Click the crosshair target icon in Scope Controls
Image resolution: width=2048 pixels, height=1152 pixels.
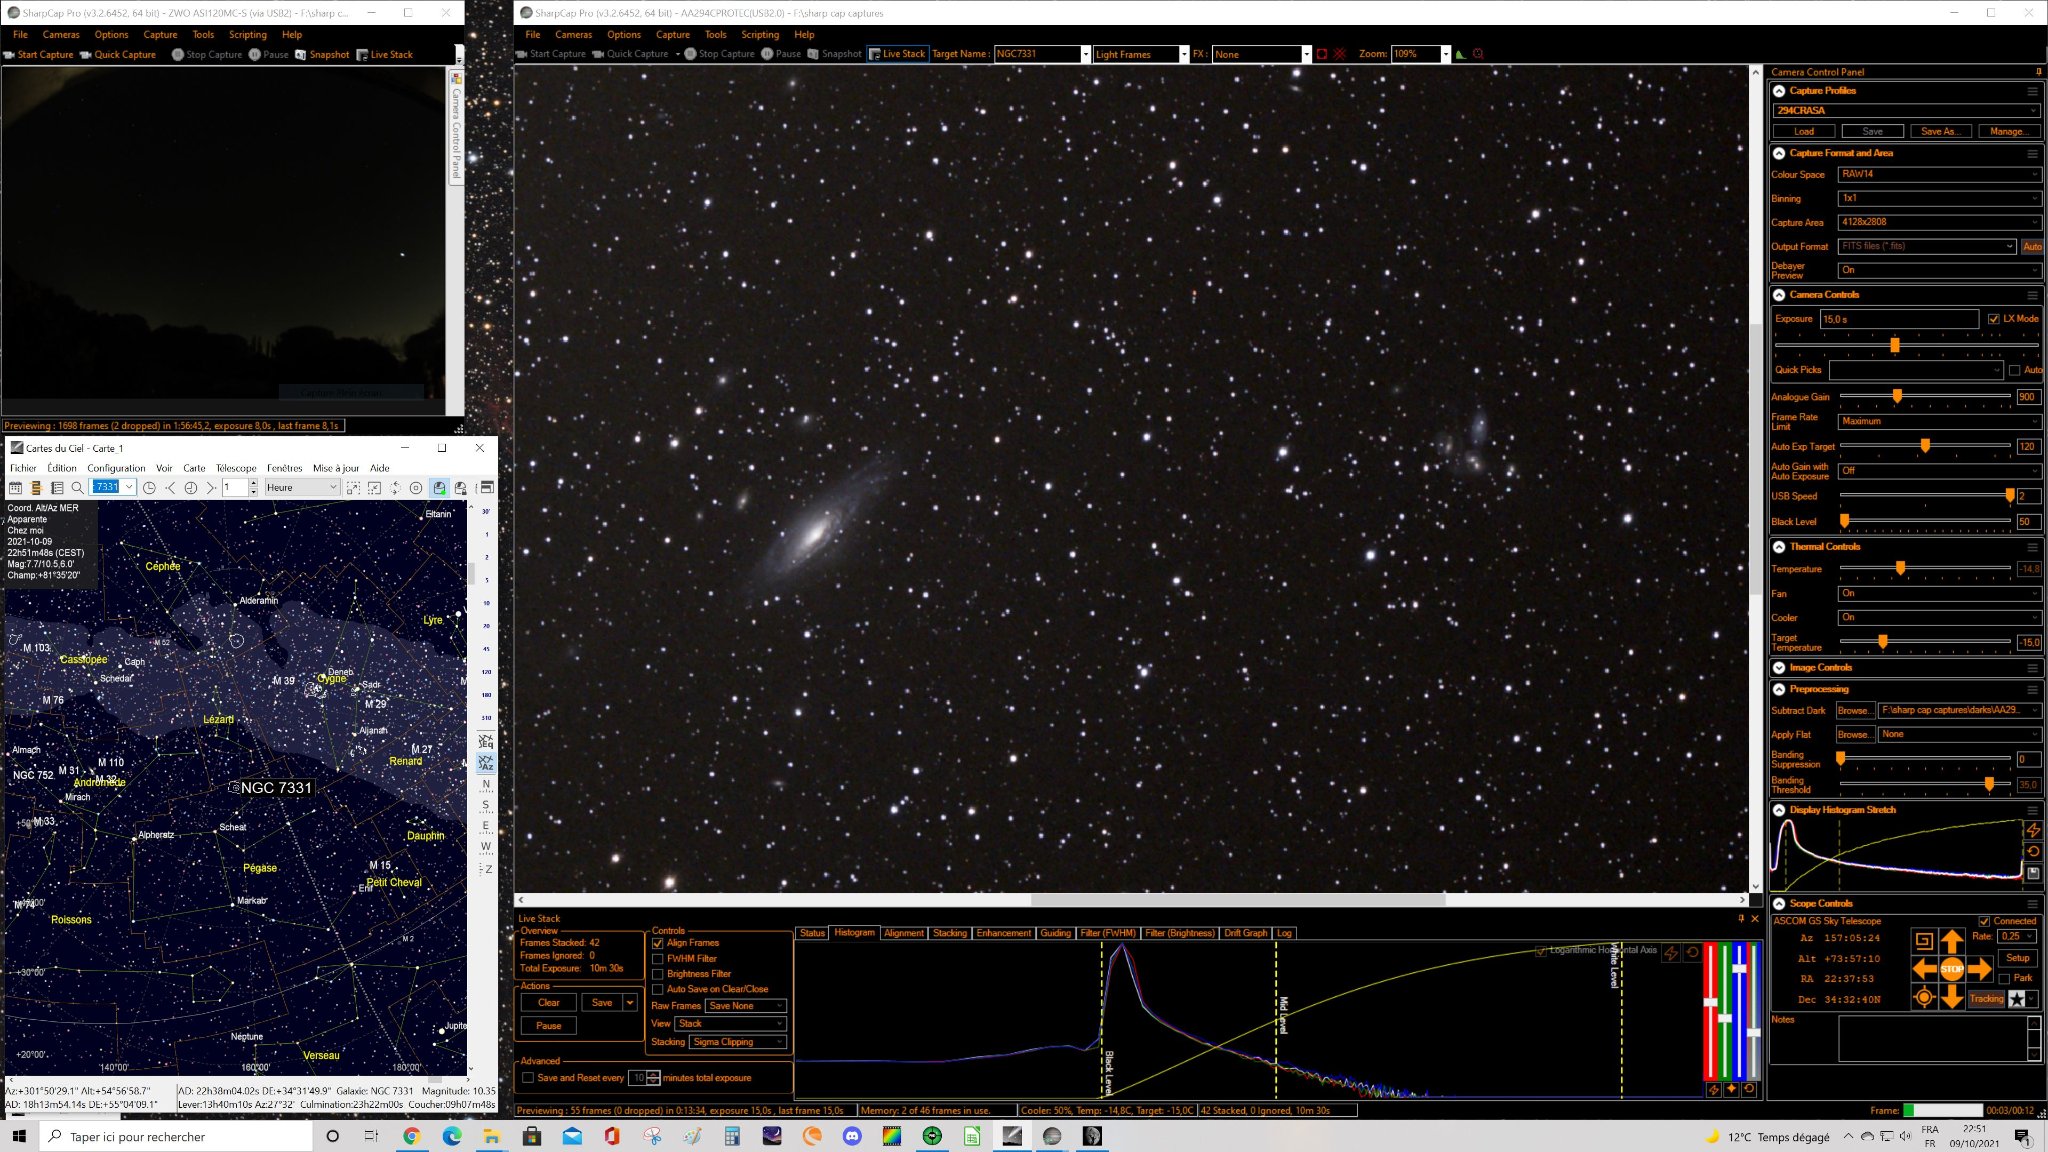[1923, 997]
